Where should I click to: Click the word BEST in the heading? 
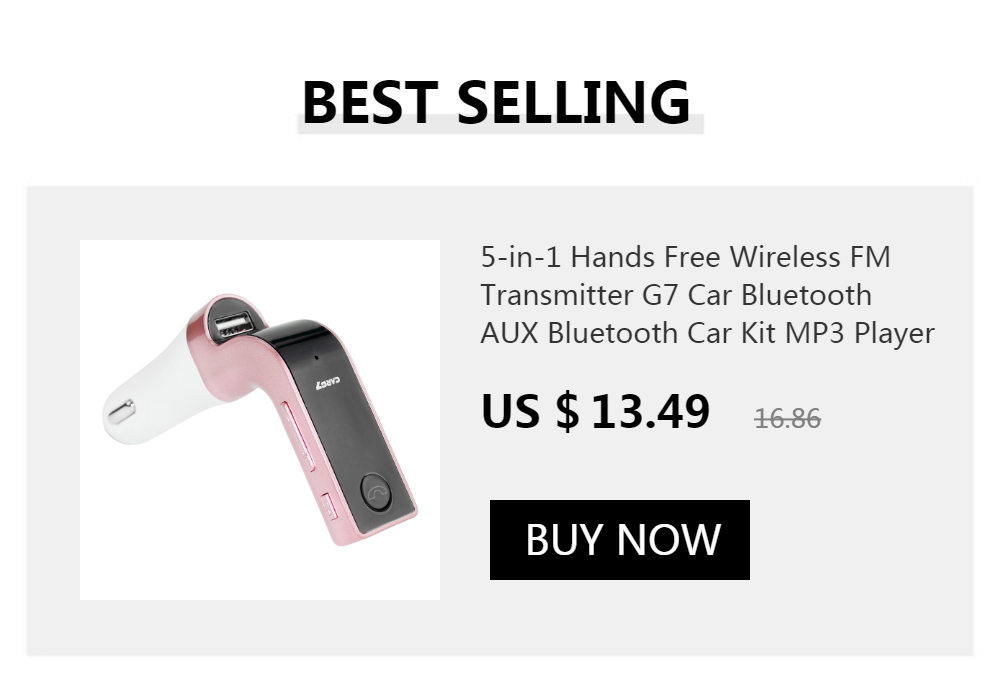(x=370, y=102)
